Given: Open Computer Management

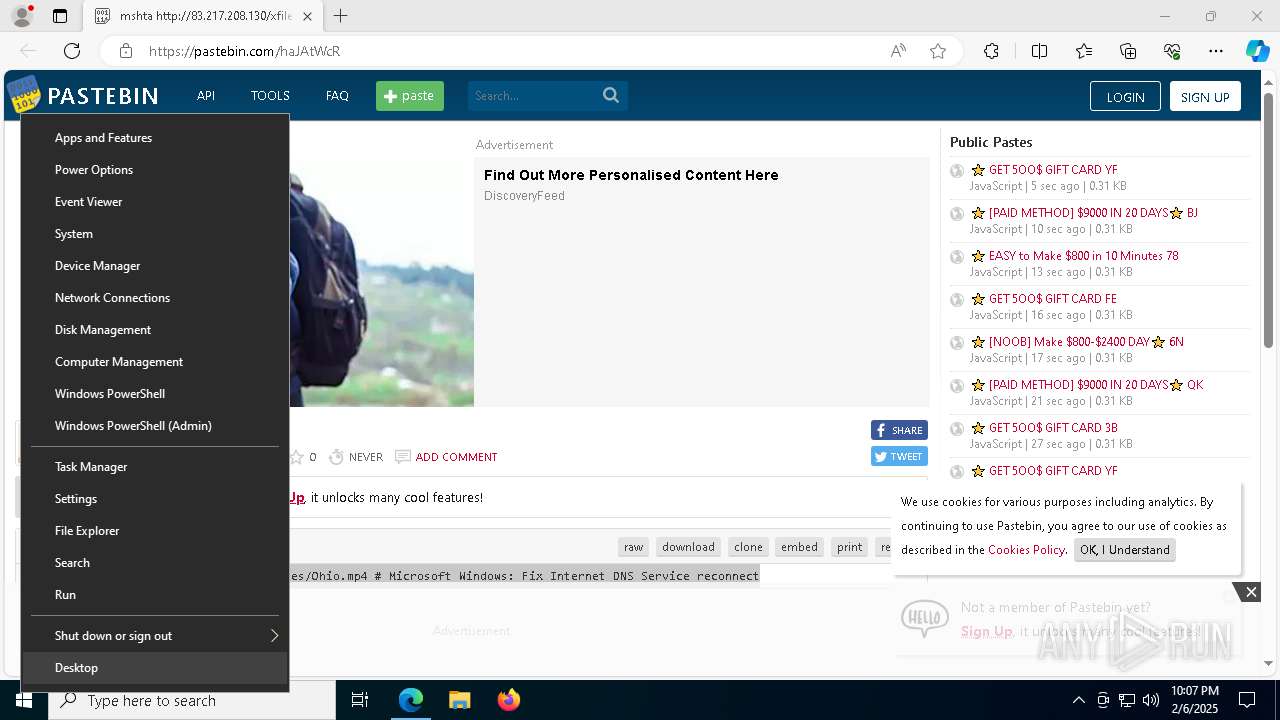Looking at the screenshot, I should pyautogui.click(x=155, y=362).
